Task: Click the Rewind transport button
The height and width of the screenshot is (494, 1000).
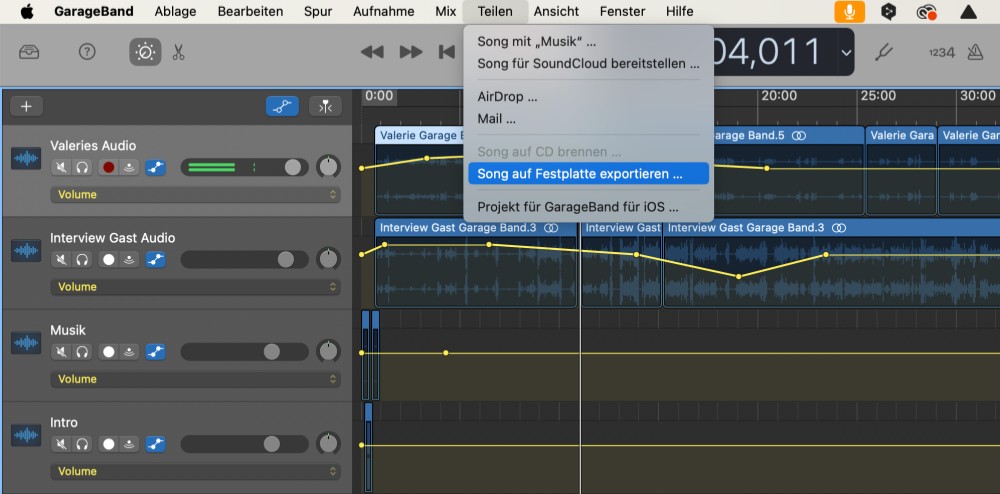Action: click(x=372, y=52)
